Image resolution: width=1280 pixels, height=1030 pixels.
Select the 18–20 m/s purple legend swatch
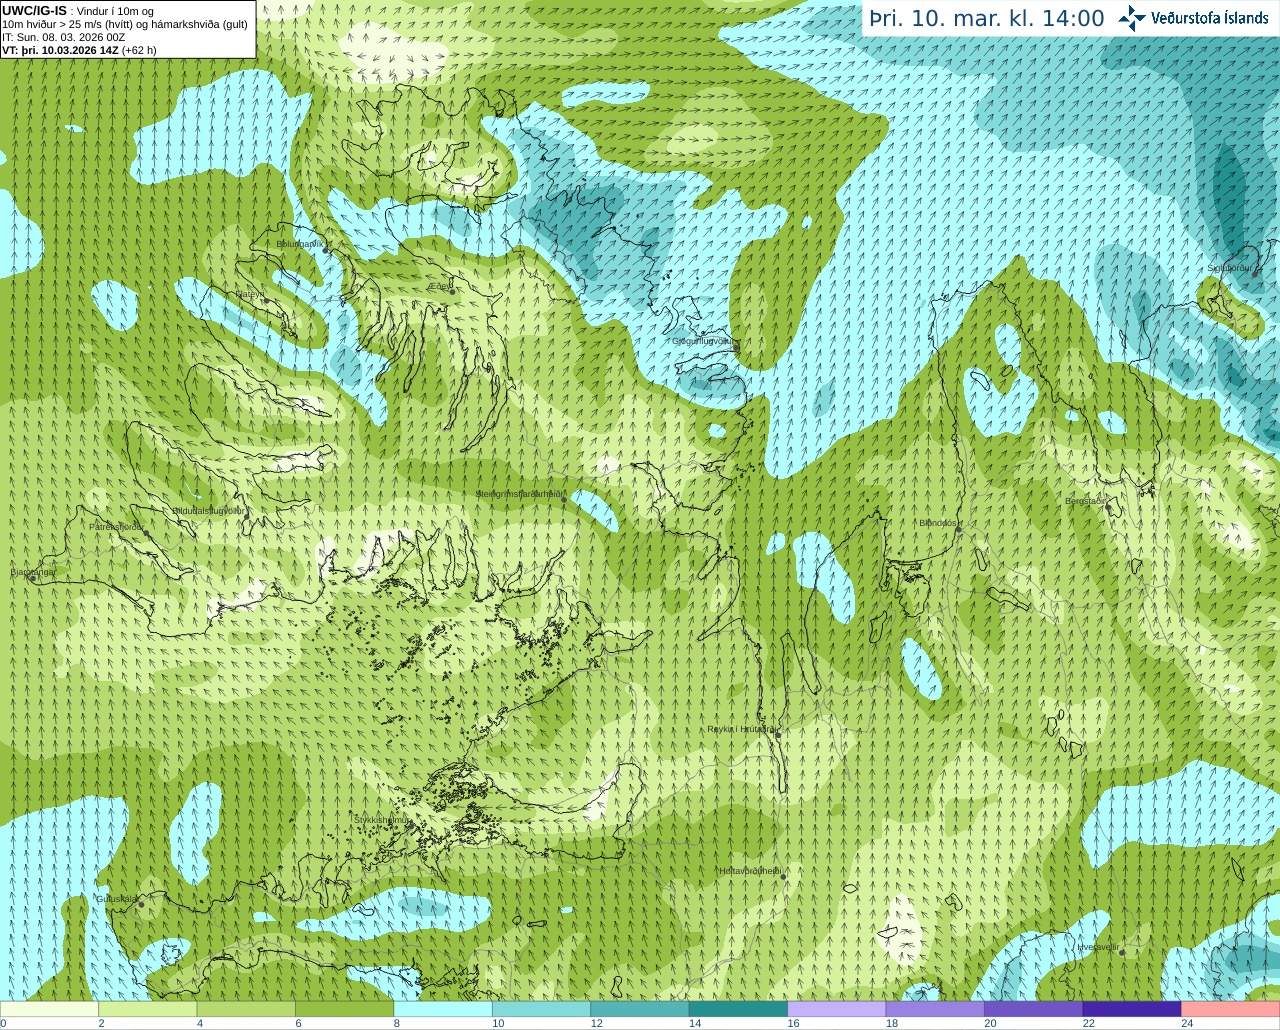pyautogui.click(x=935, y=1009)
